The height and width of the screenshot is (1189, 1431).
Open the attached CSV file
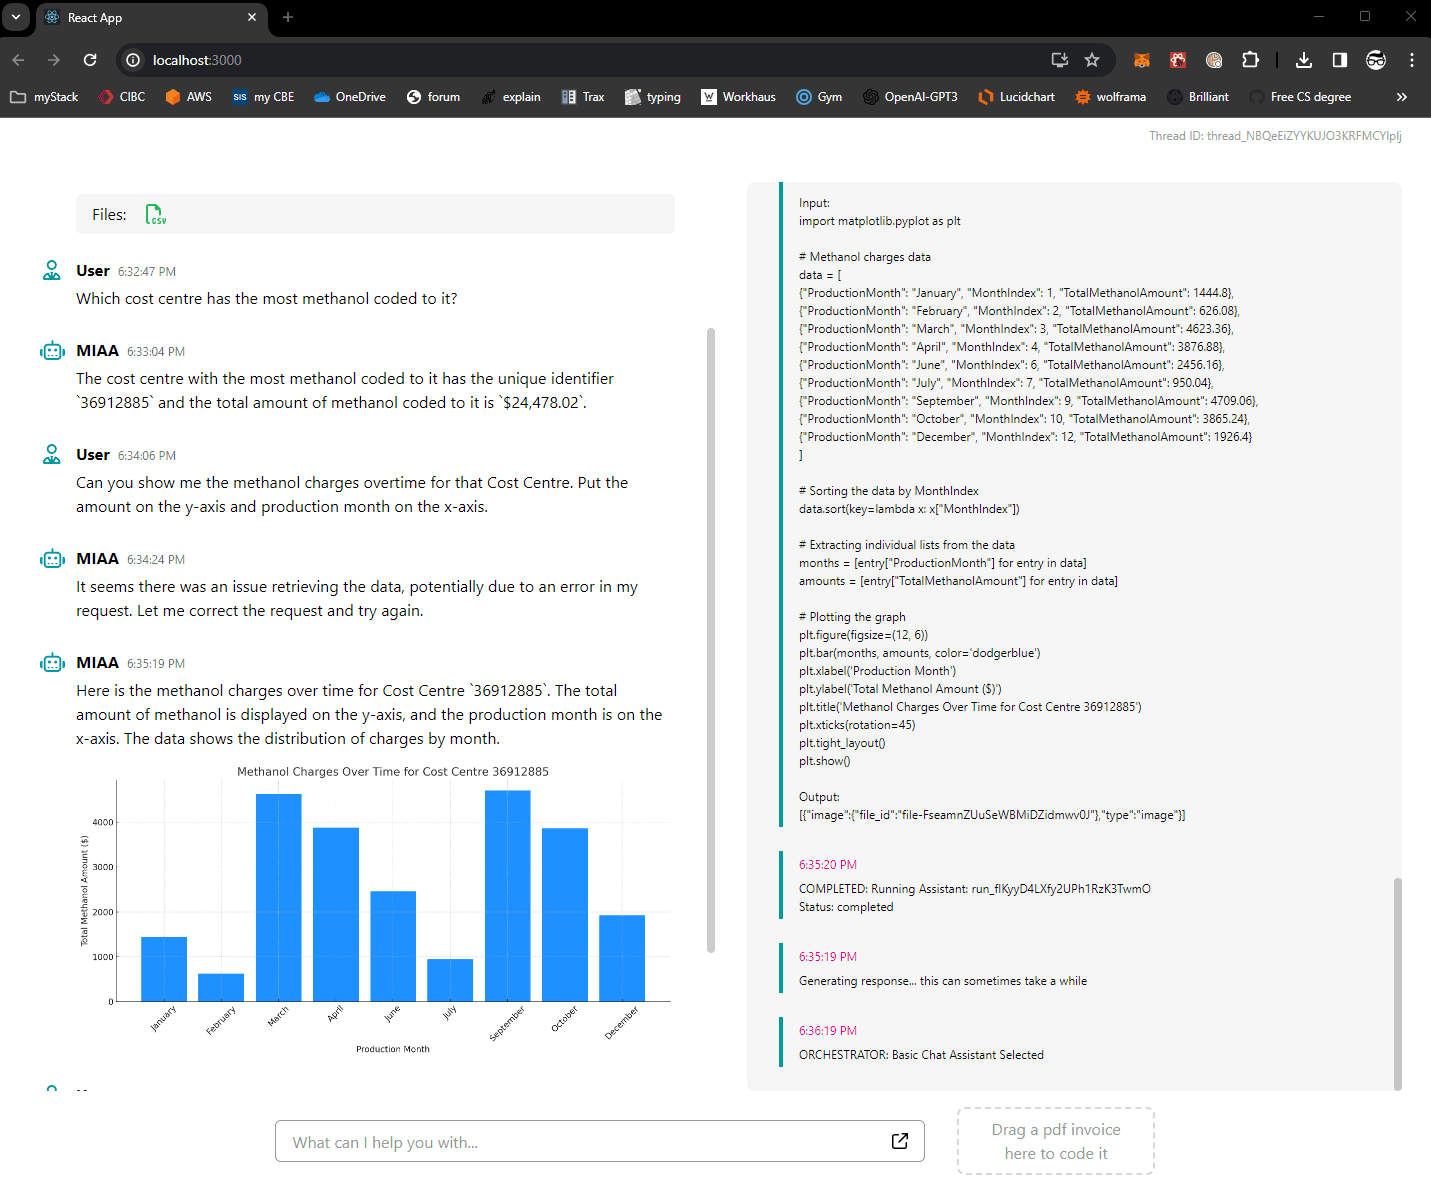[x=155, y=213]
